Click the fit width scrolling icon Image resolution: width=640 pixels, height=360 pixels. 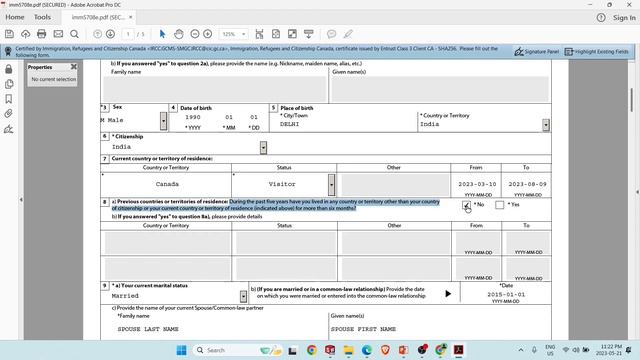(259, 34)
